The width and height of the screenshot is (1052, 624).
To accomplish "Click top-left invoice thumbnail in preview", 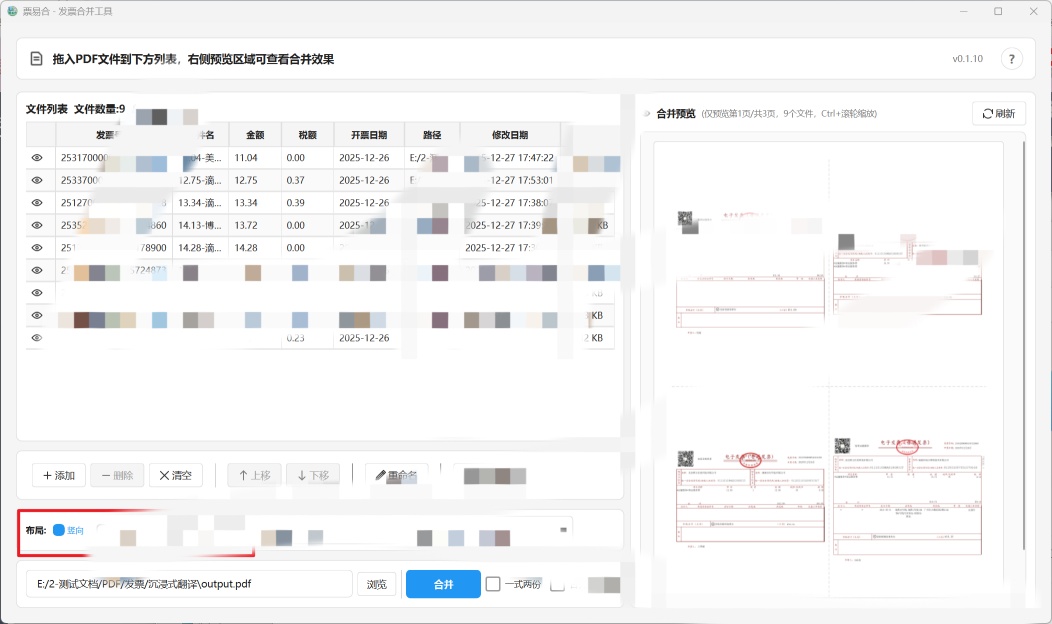I will tap(750, 272).
